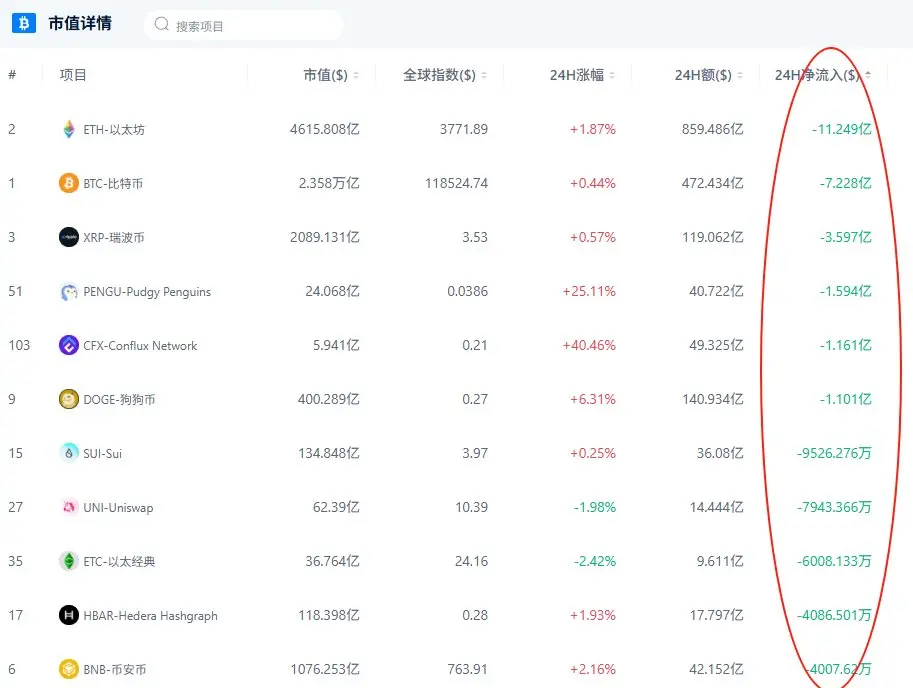
Task: Click the SUI coin icon
Action: coord(69,453)
